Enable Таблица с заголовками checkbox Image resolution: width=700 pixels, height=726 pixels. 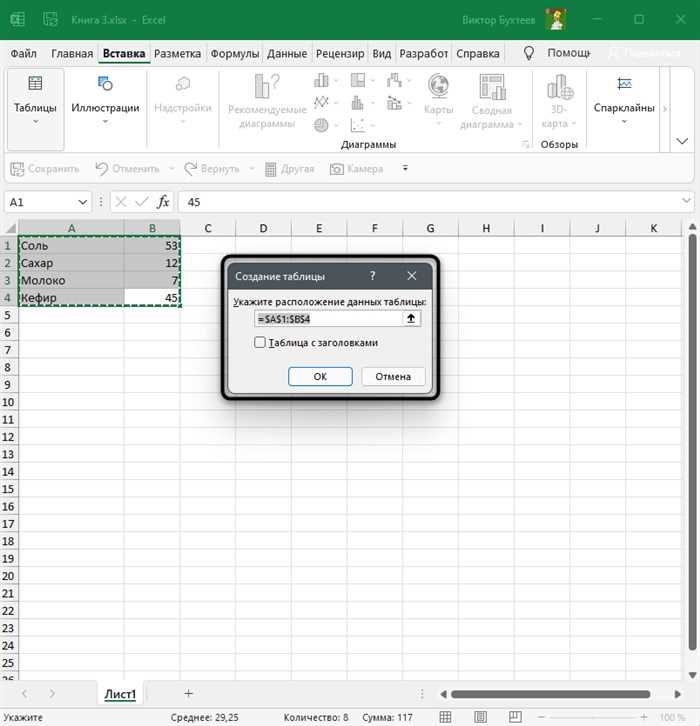[260, 343]
